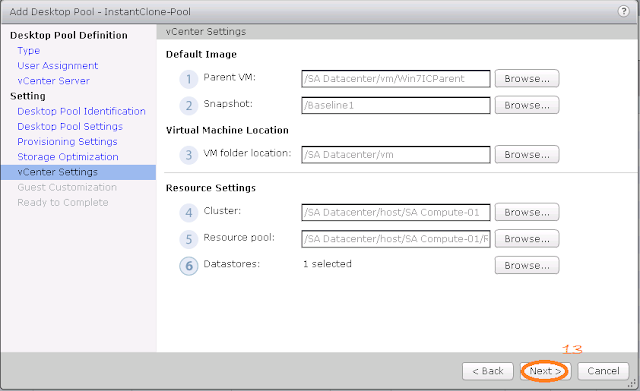The image size is (640, 391).
Task: Click step 2 circle for Snapshot
Action: click(189, 106)
